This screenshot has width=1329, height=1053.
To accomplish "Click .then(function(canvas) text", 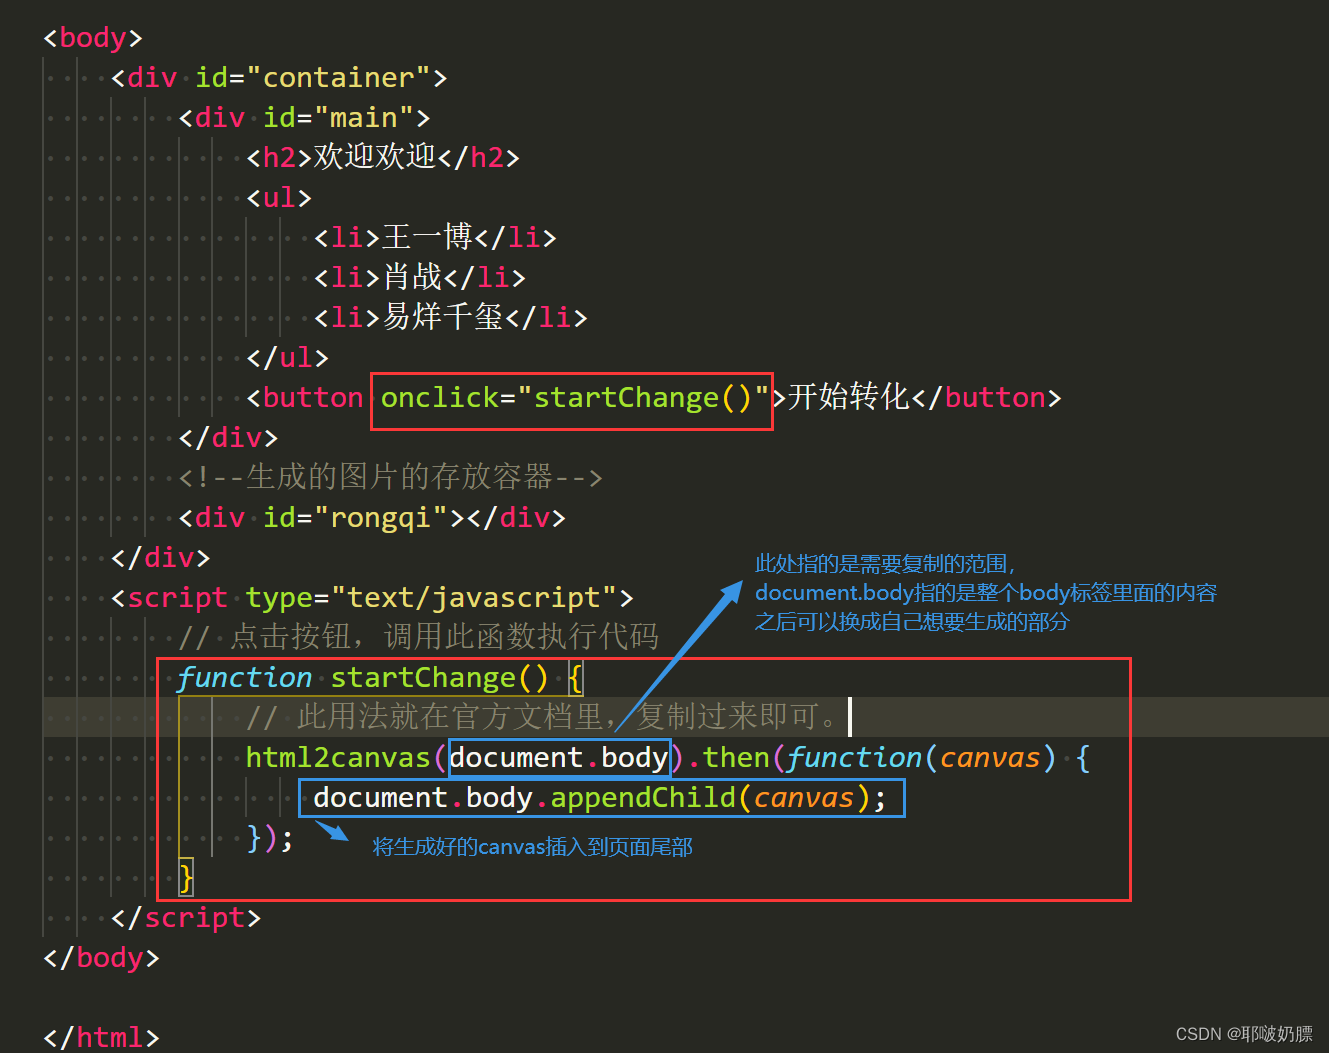I will point(872,758).
